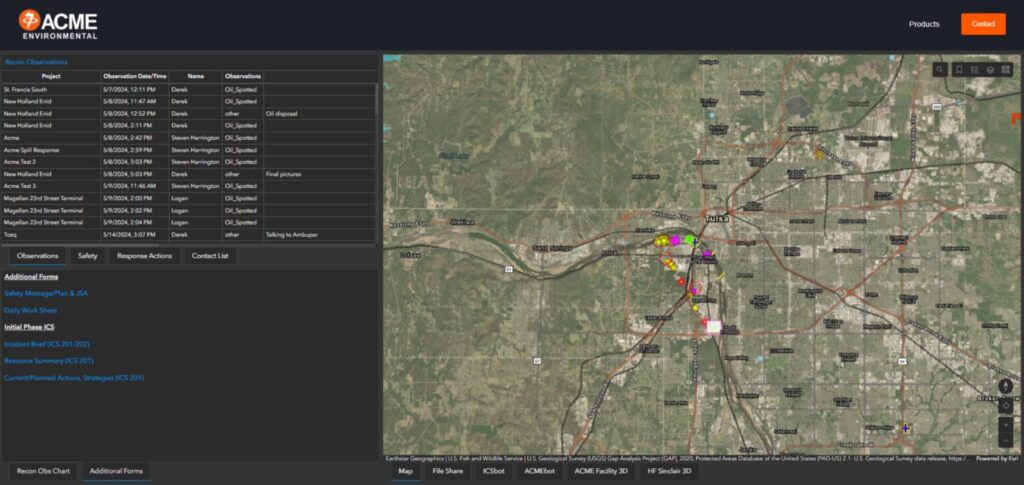This screenshot has height=485, width=1024.
Task: Click the orange Contact button
Action: (x=983, y=24)
